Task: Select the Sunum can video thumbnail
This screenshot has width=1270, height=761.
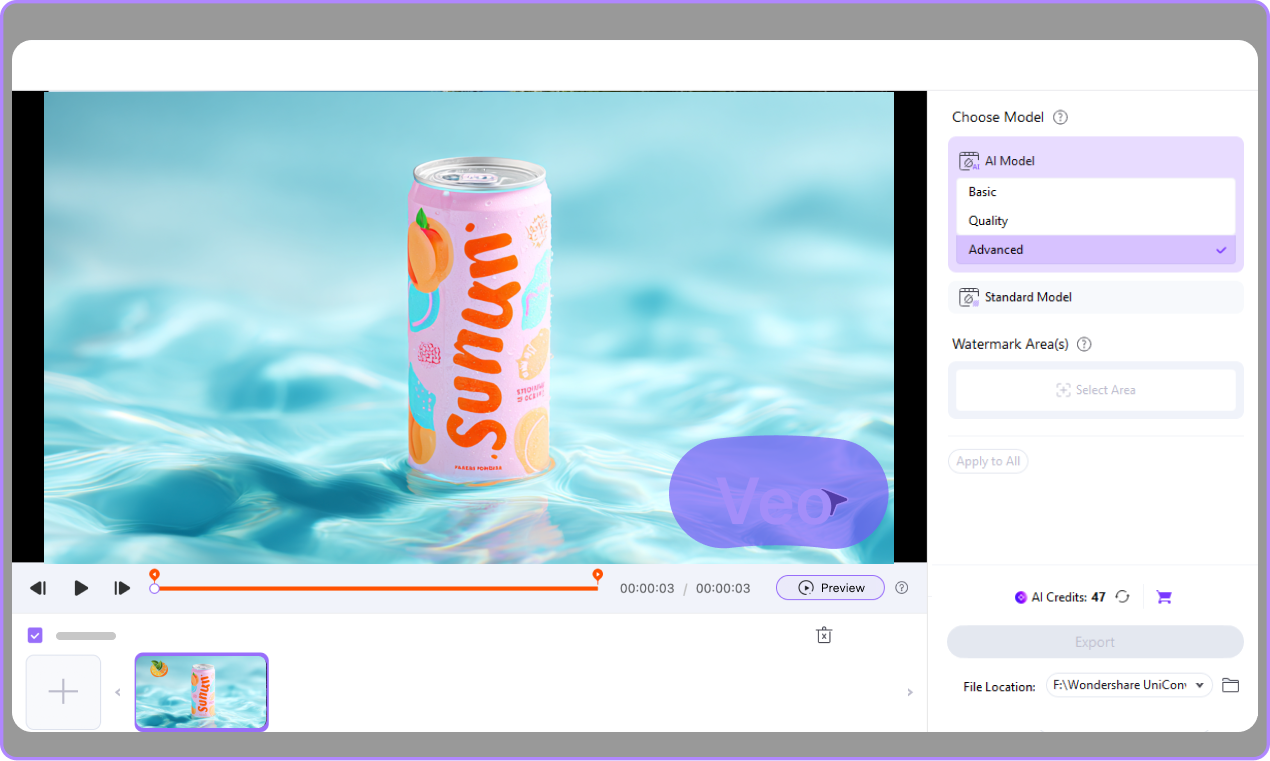Action: coord(201,691)
